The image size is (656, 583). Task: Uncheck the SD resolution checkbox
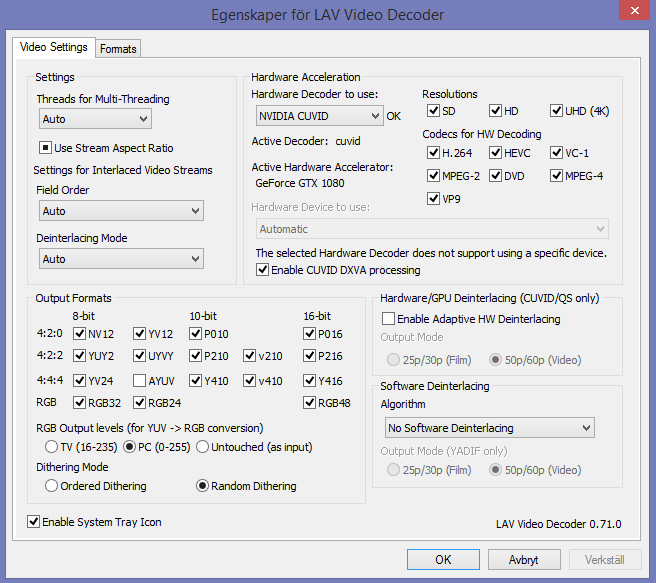click(433, 111)
